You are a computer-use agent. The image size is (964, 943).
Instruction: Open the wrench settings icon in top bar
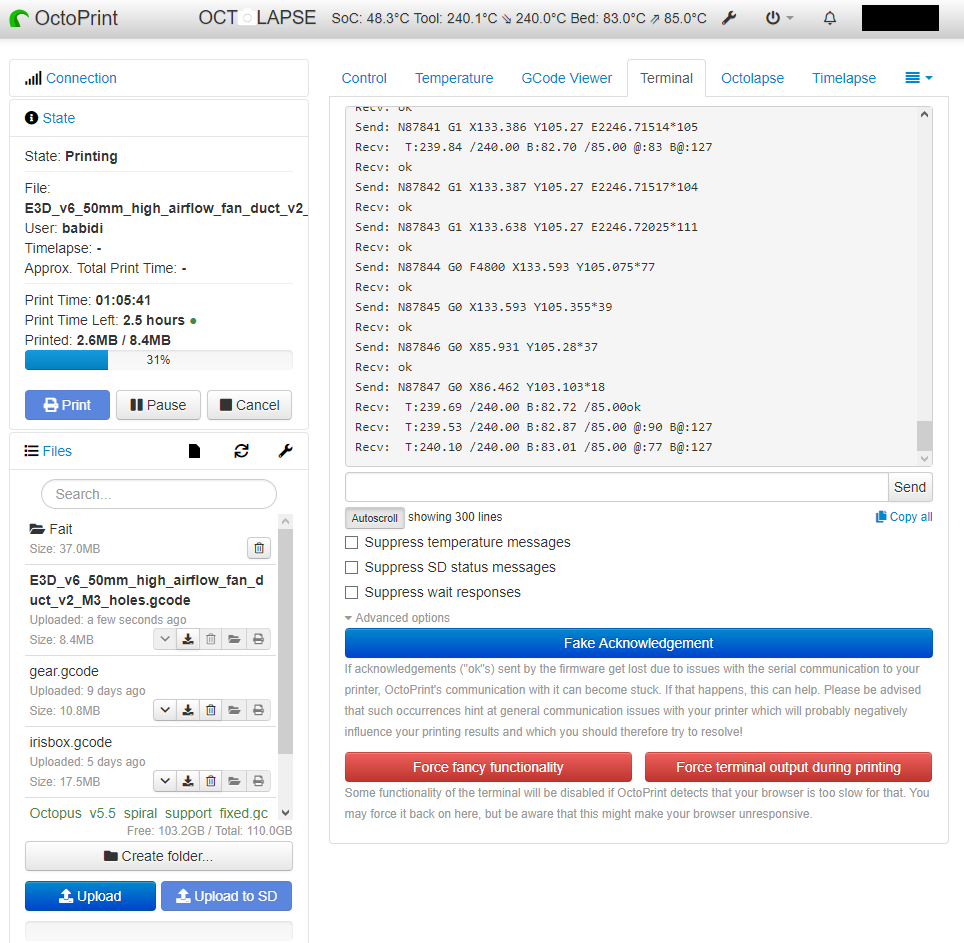coord(729,18)
